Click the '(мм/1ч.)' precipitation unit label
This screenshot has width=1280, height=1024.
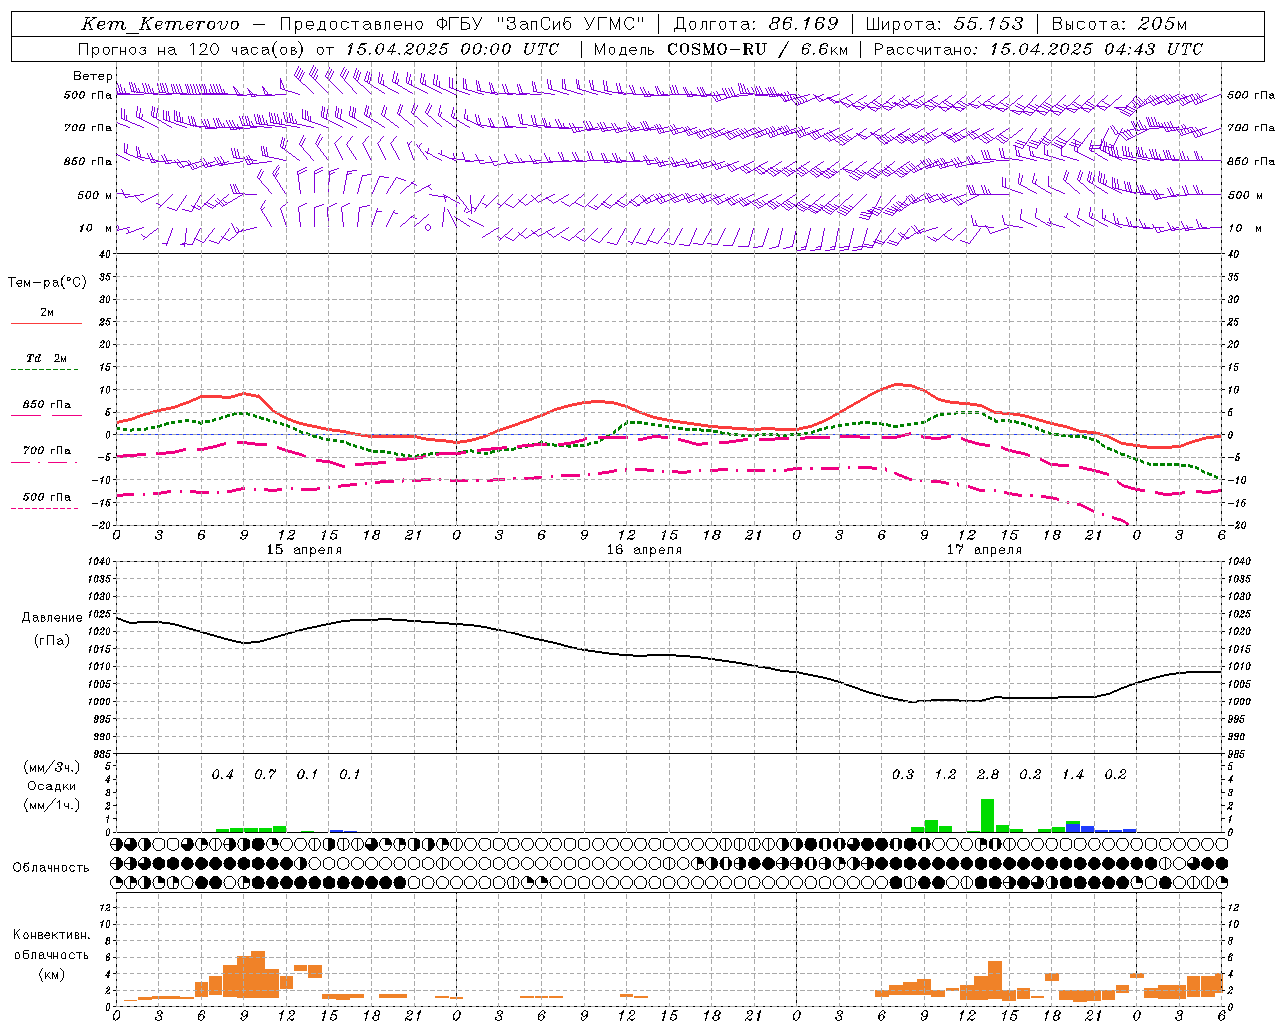(x=51, y=805)
